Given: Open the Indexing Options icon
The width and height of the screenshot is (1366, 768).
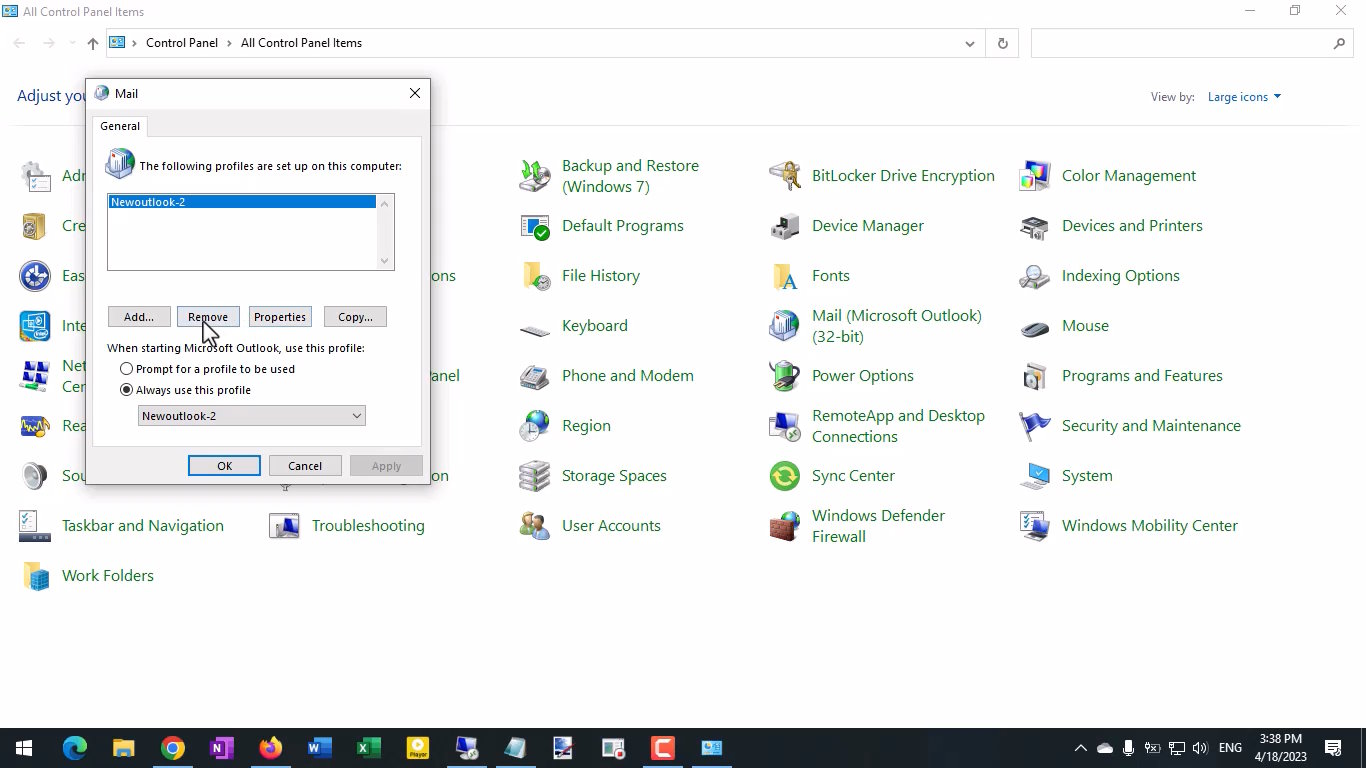Looking at the screenshot, I should coord(1035,276).
